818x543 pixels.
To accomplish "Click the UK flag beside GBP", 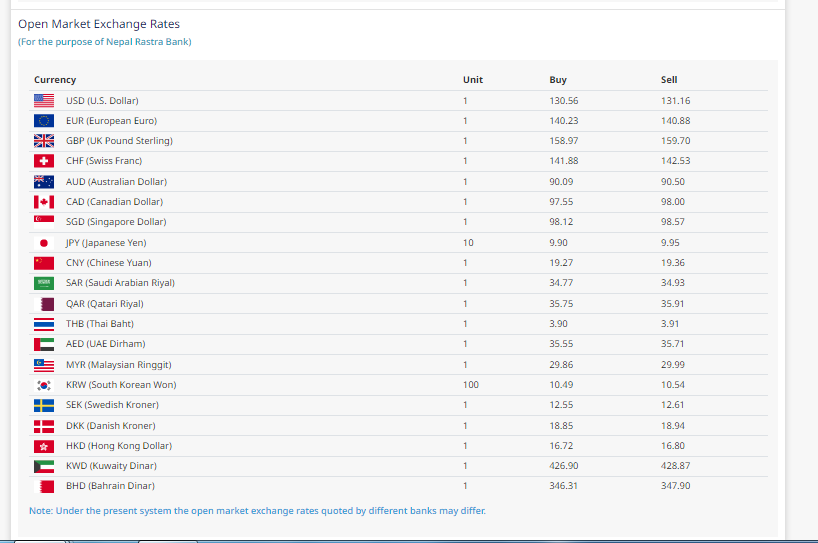I will click(44, 141).
